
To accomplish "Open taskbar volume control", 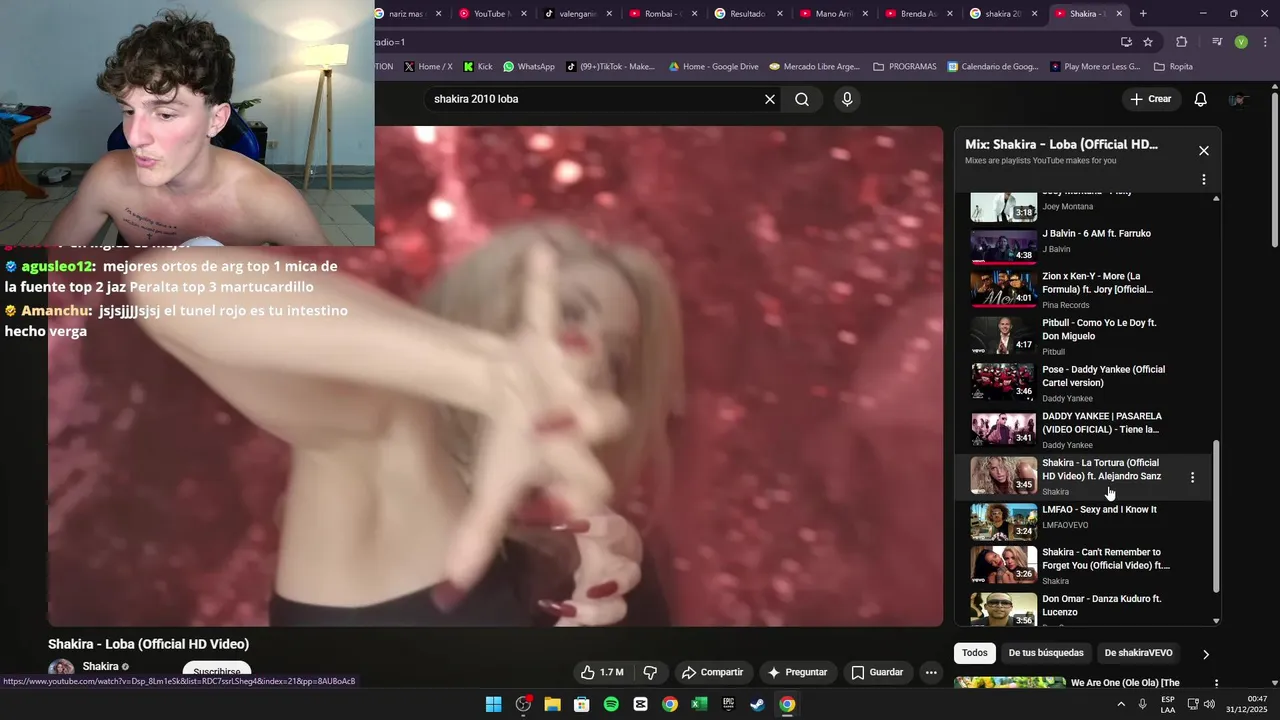I will pos(1209,704).
